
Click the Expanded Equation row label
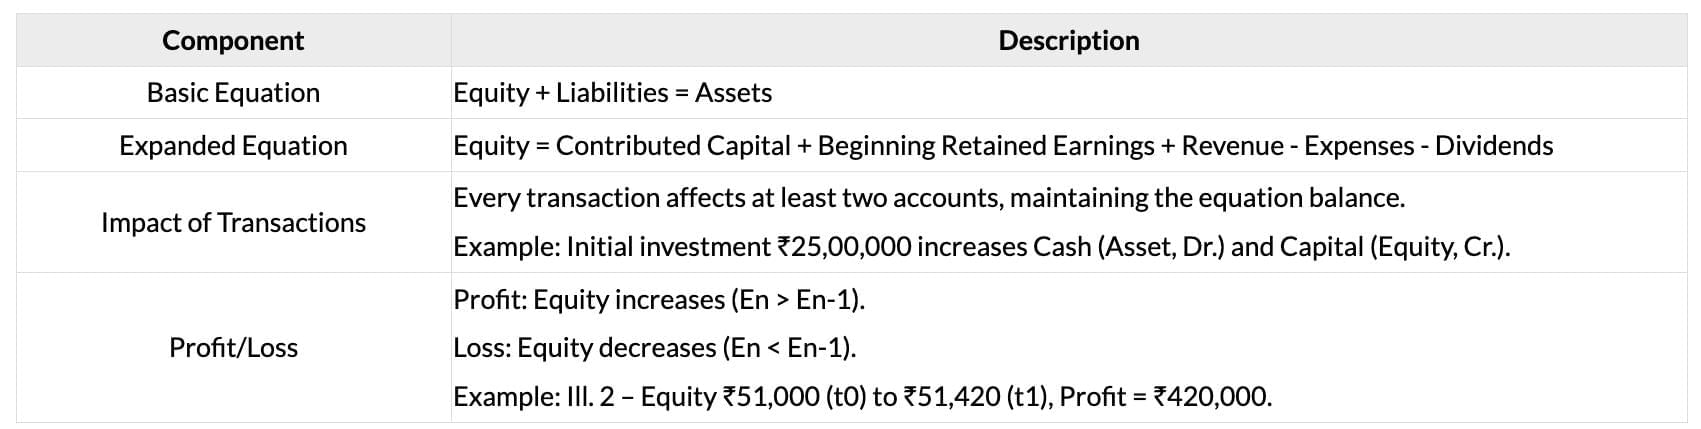[x=233, y=146]
